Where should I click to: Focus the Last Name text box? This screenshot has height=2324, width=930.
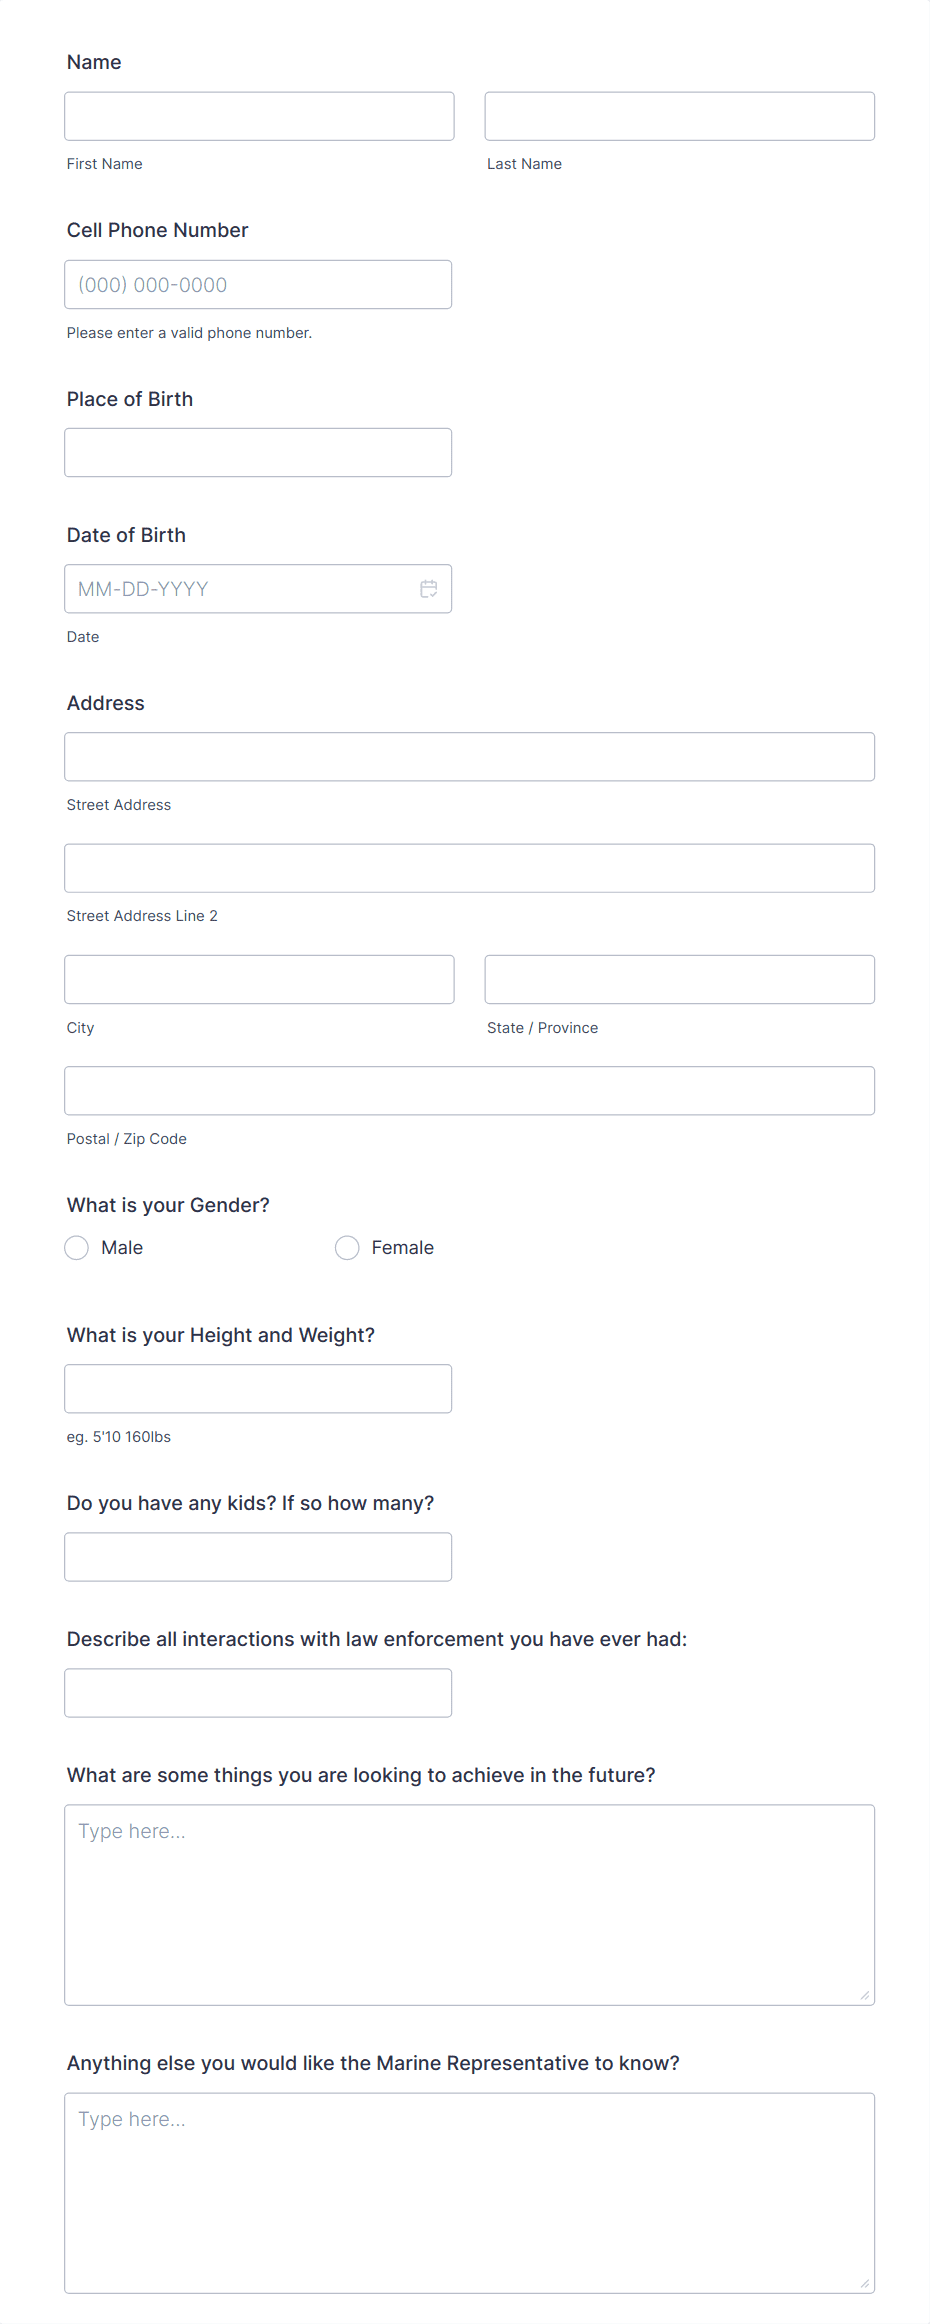(x=679, y=117)
